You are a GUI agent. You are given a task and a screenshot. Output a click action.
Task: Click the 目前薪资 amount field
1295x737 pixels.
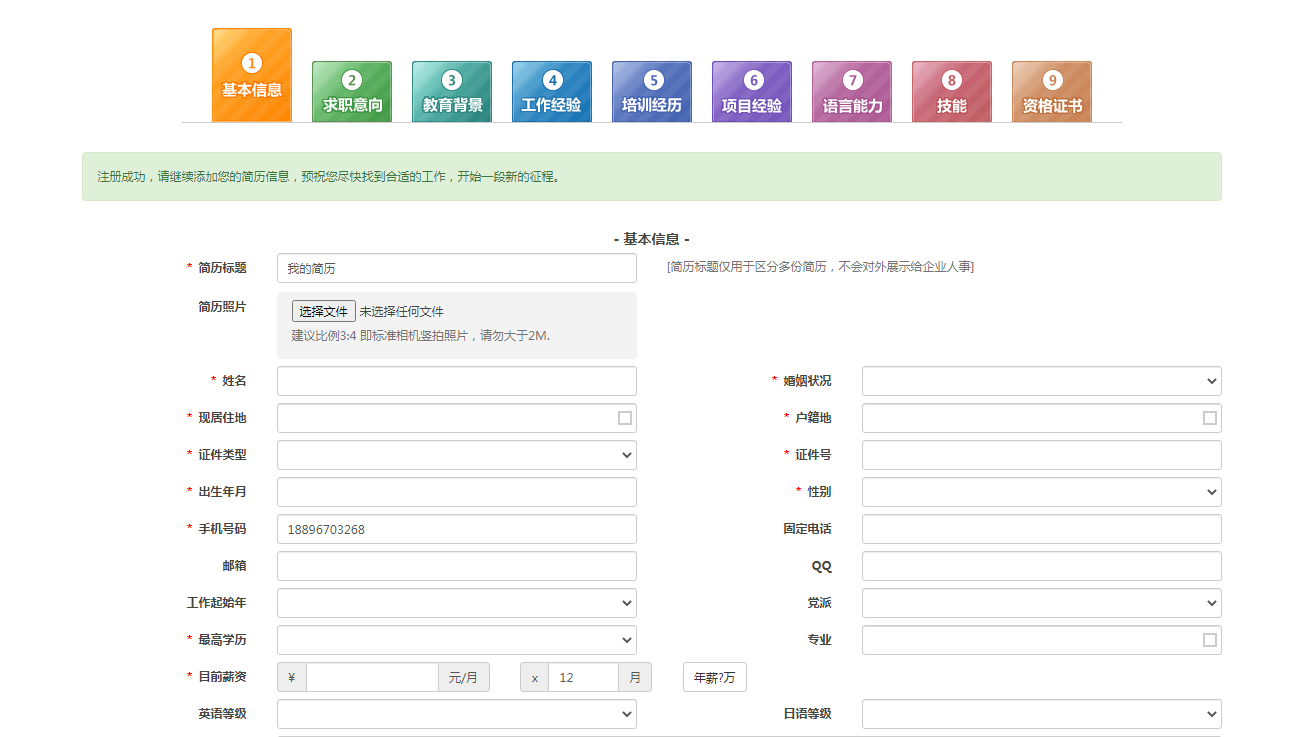pos(372,677)
